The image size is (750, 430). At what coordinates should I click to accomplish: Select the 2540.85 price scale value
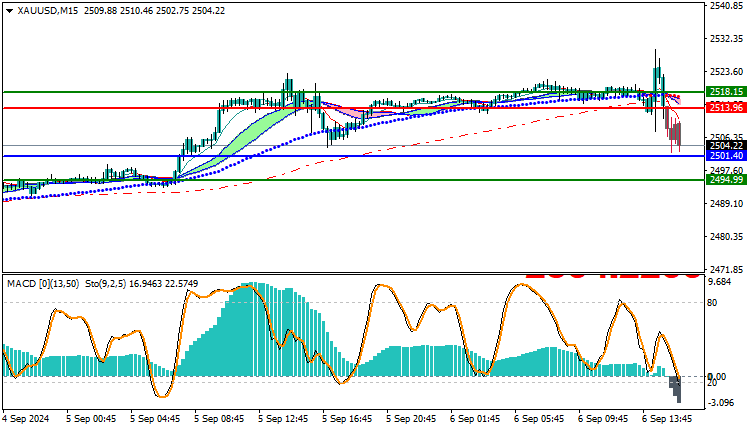[x=727, y=6]
